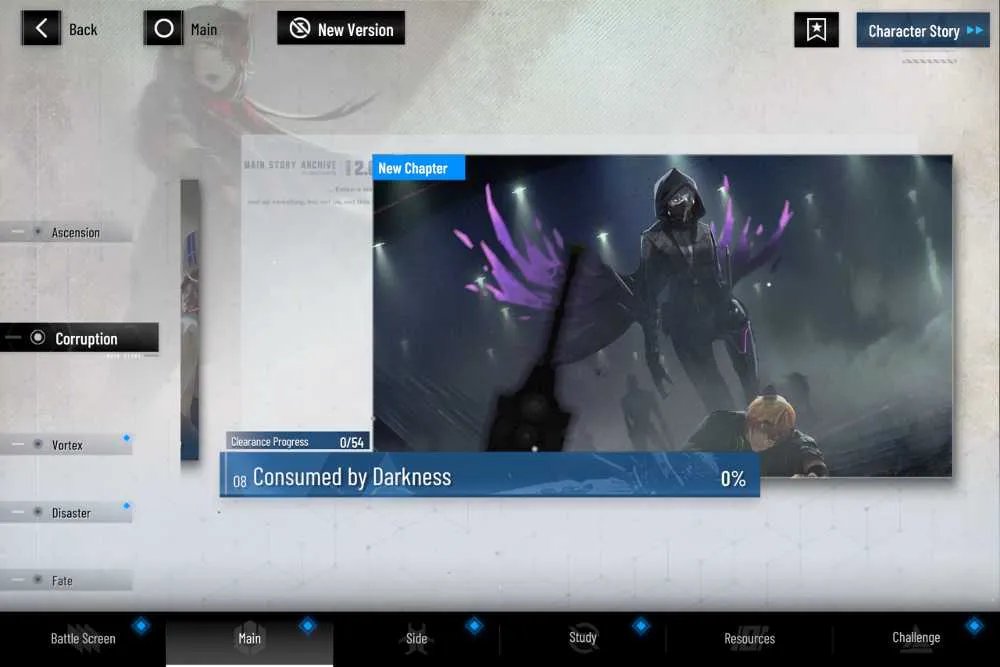Tap blue diamond marker on Challenge tab
Screen dimensions: 1000x667
point(974,626)
